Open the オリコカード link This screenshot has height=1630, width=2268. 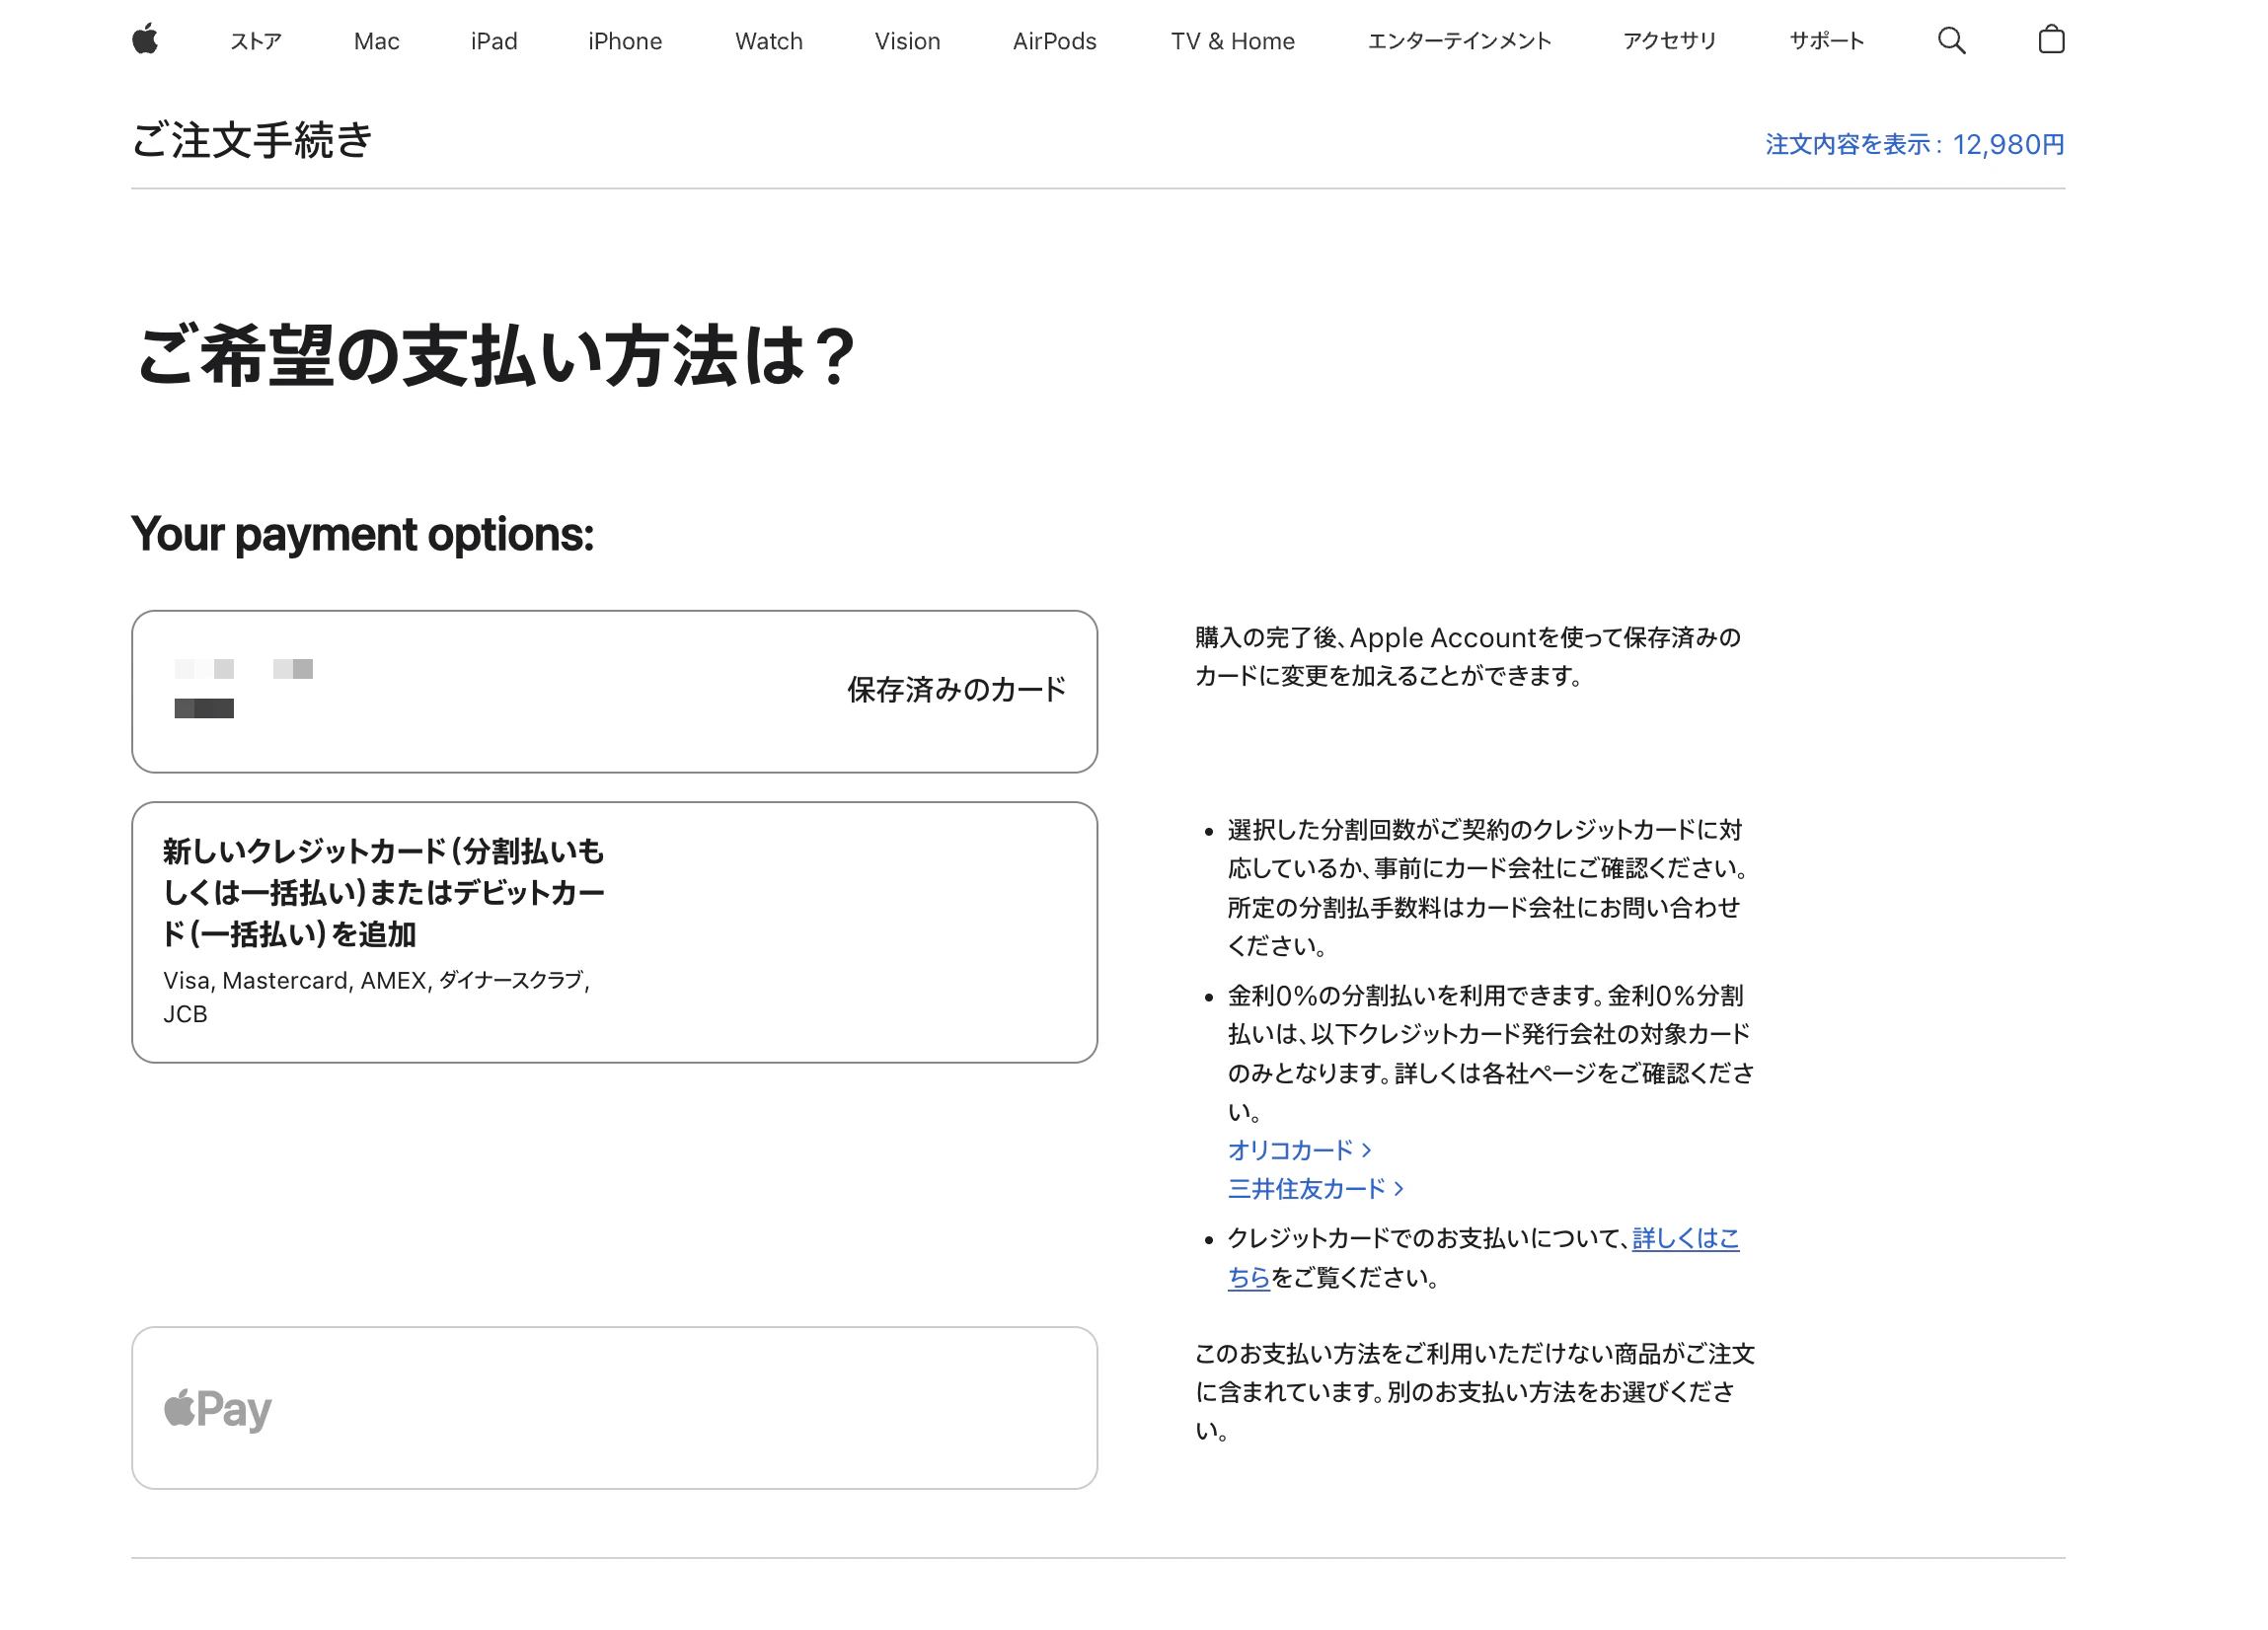click(1299, 1150)
